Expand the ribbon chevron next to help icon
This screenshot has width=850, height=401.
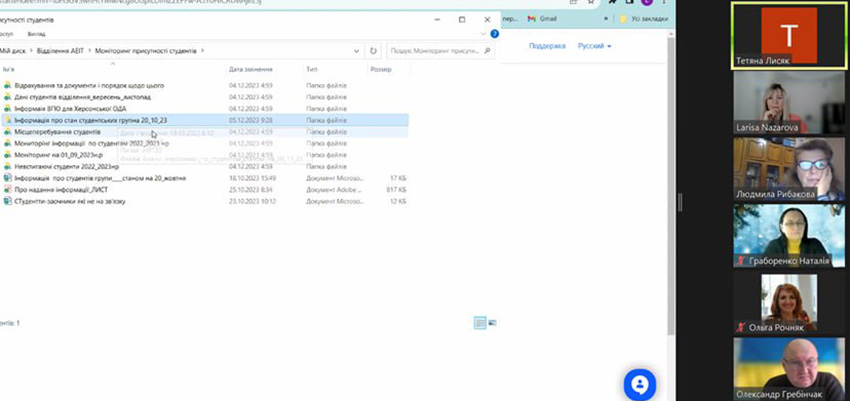click(x=484, y=33)
